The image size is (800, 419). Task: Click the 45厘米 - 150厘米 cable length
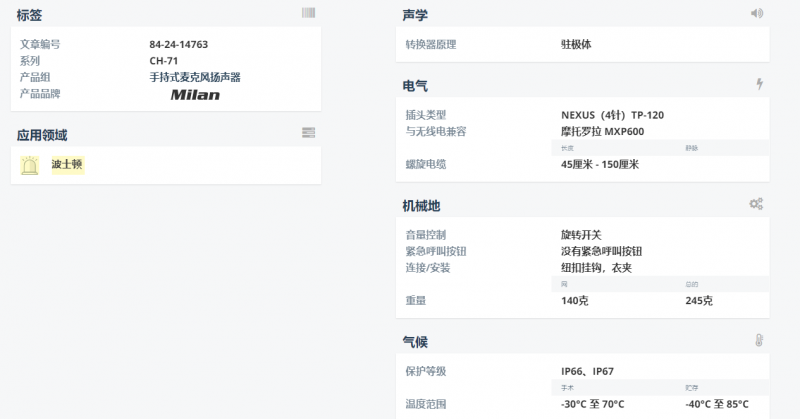(600, 164)
